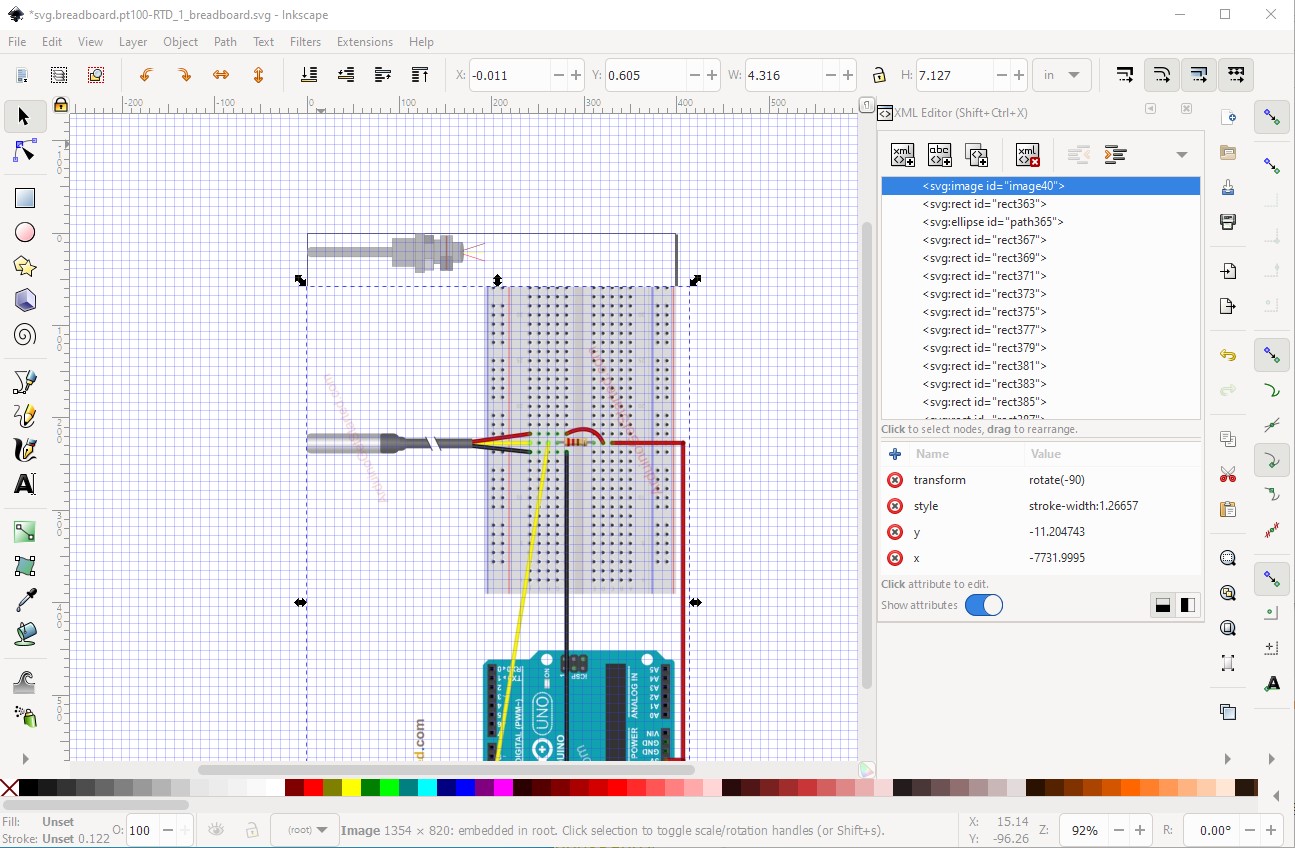Activate the 3D box tool

click(25, 300)
